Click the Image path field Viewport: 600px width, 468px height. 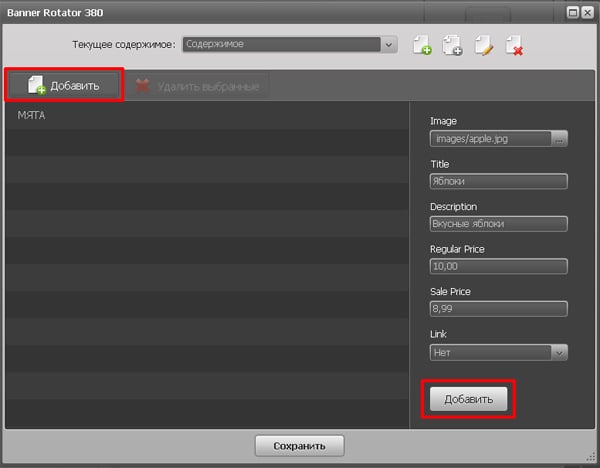click(x=489, y=139)
